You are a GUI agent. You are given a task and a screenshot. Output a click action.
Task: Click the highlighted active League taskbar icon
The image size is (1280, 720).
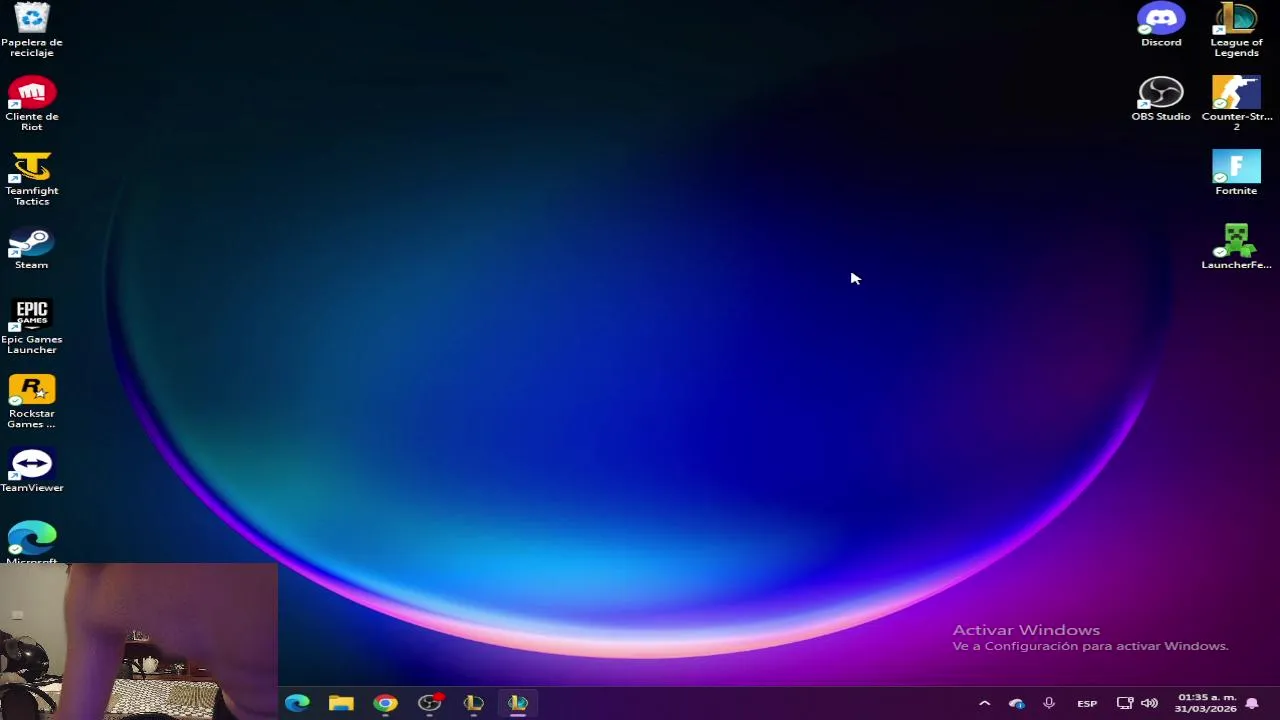pos(517,703)
